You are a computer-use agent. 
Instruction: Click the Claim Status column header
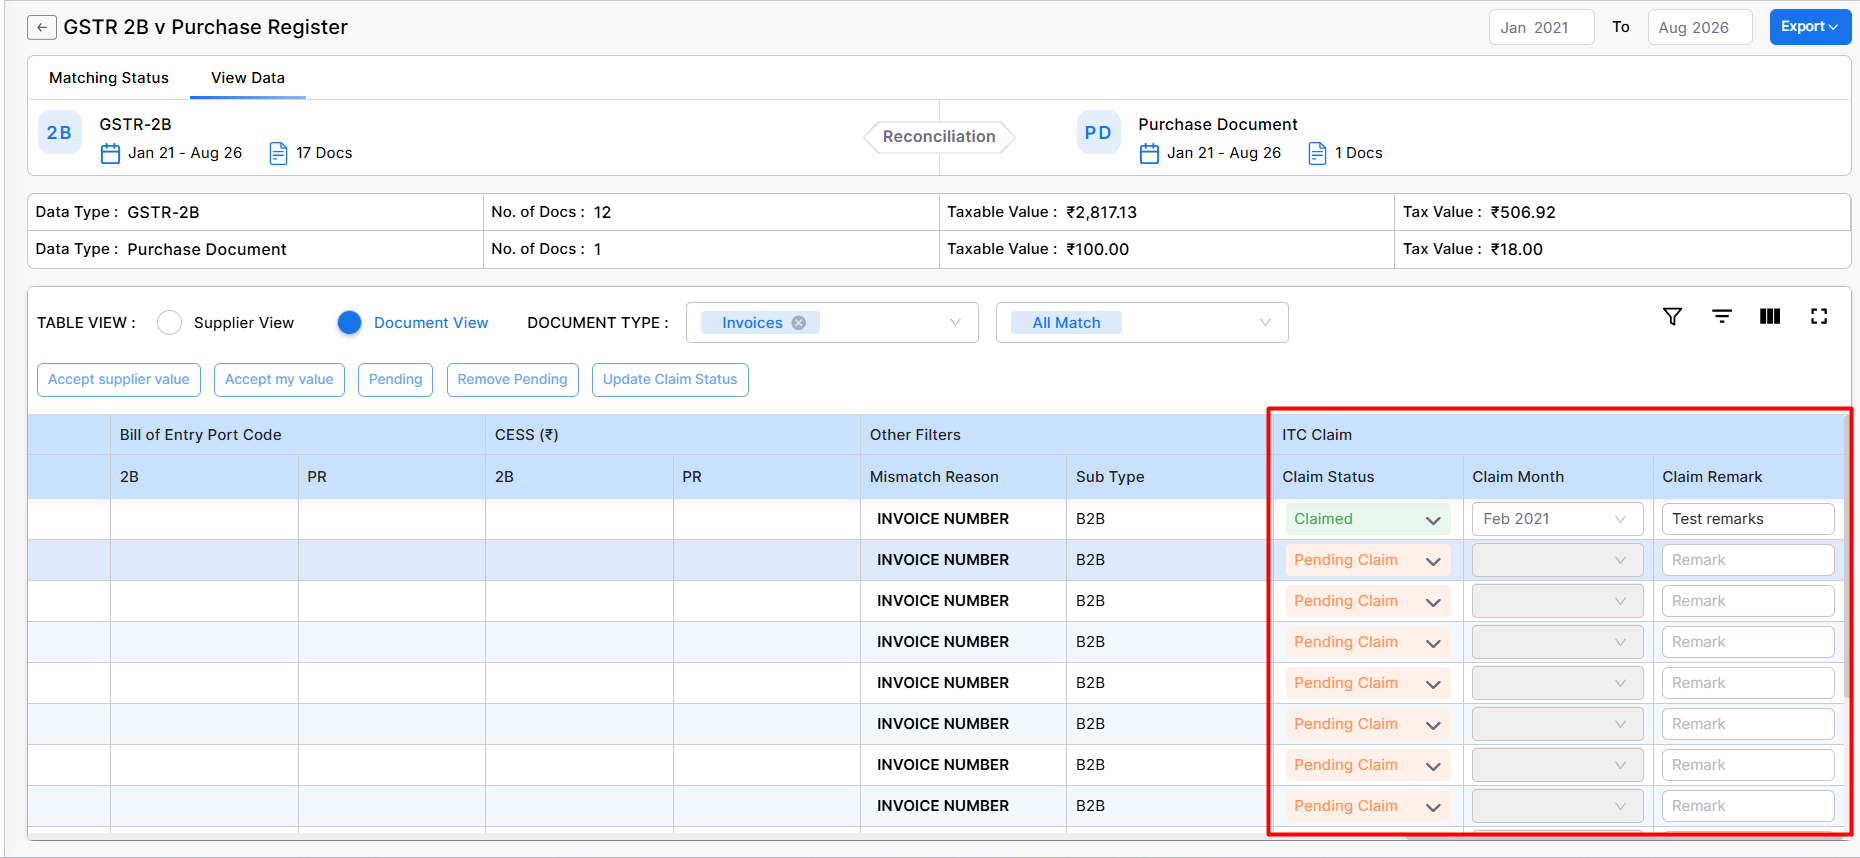point(1328,477)
